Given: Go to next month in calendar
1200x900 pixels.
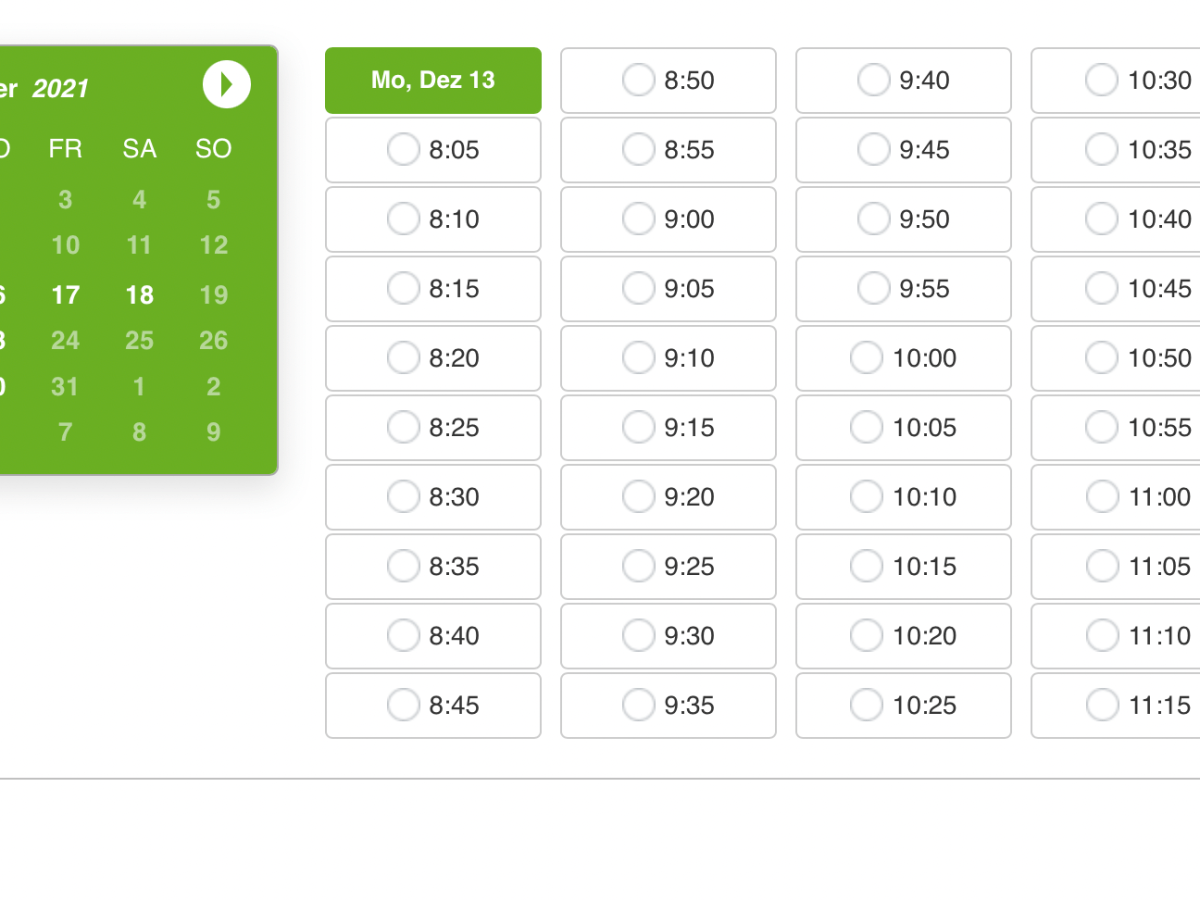Looking at the screenshot, I should pos(226,85).
